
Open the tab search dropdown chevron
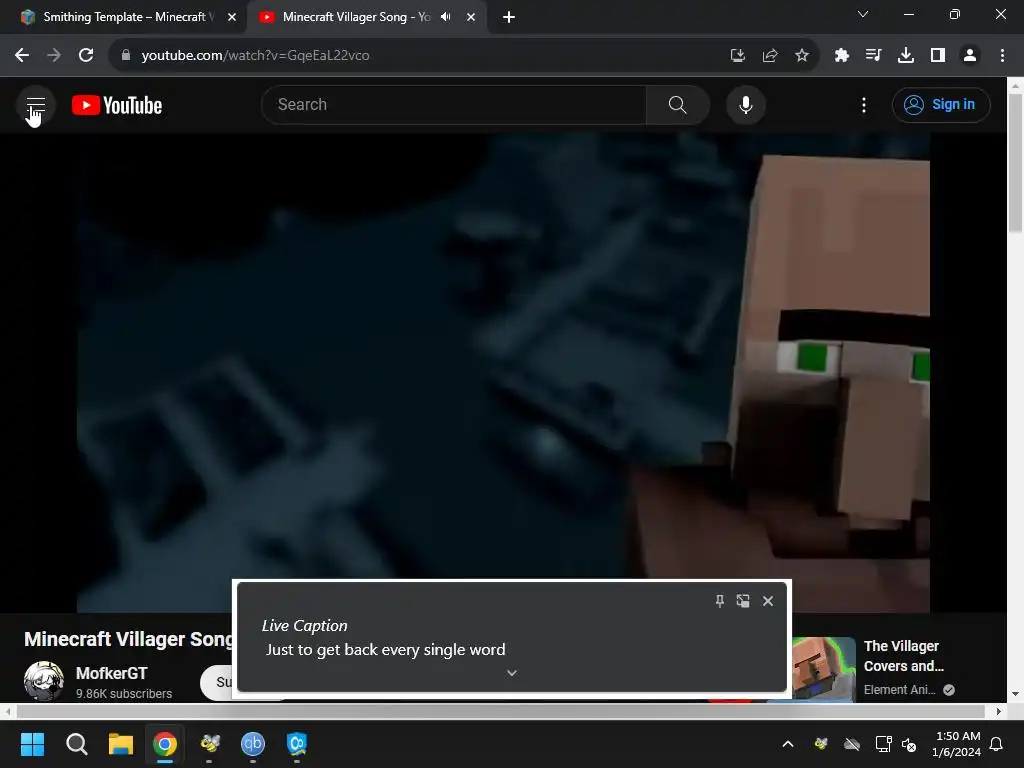[863, 14]
